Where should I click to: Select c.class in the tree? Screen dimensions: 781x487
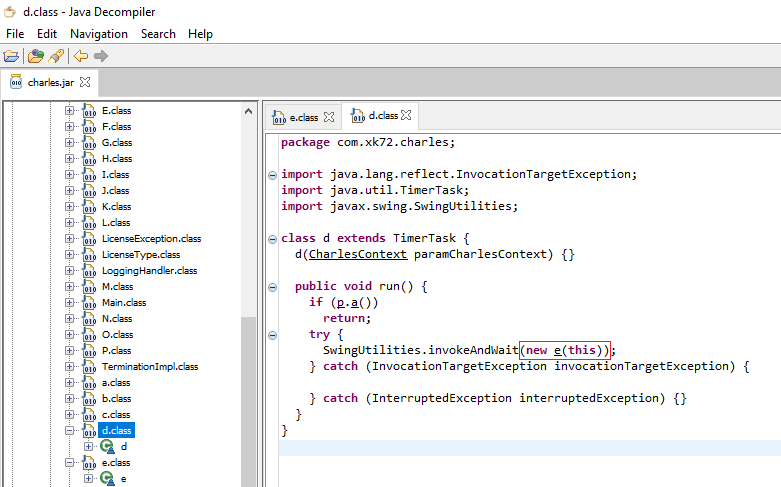coord(116,415)
